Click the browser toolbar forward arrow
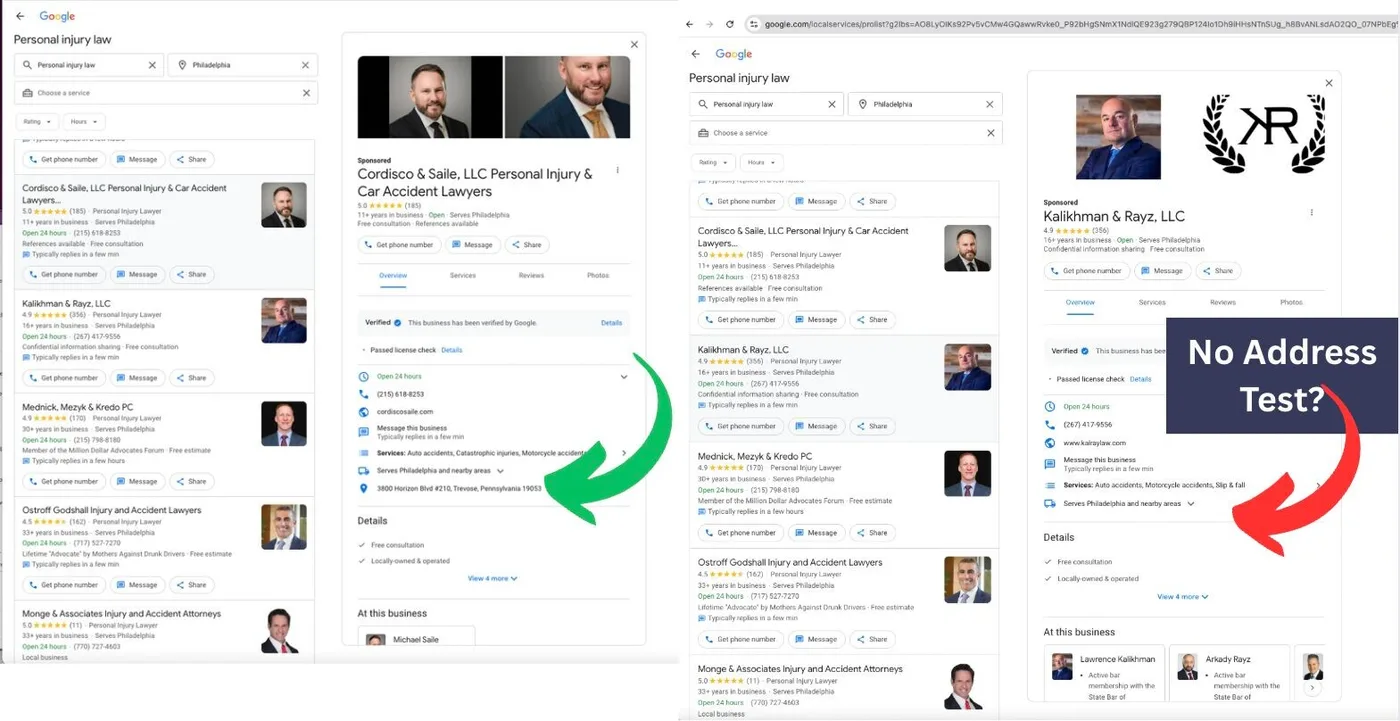This screenshot has height=721, width=1400. point(710,24)
